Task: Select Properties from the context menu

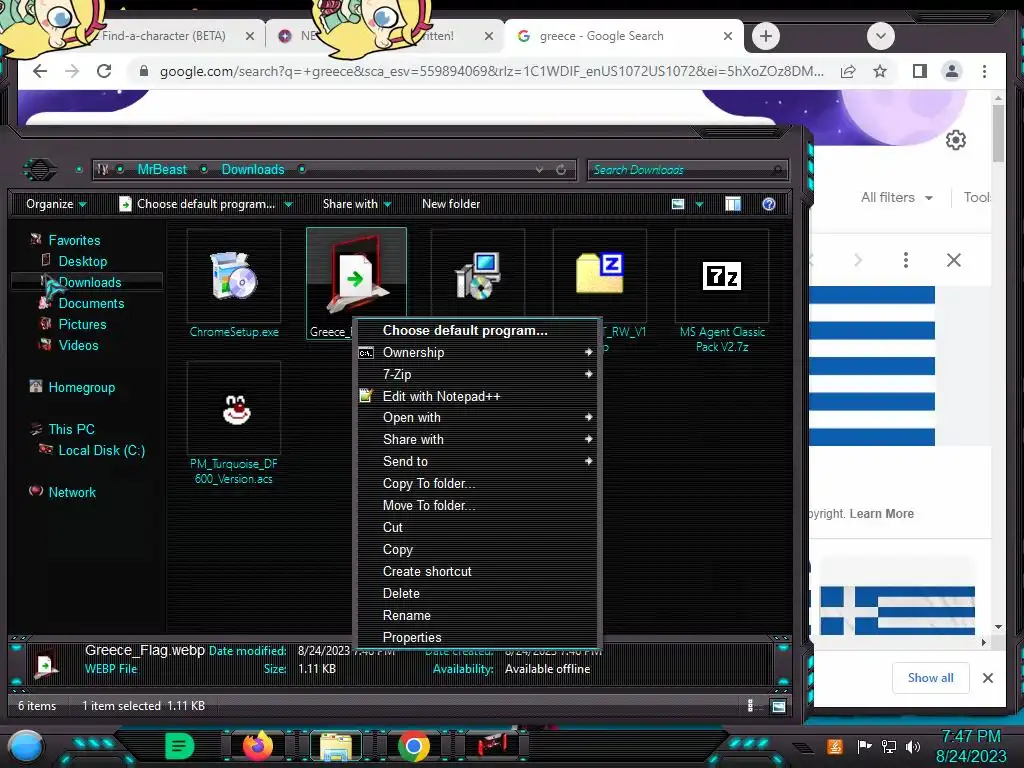Action: [x=477, y=637]
